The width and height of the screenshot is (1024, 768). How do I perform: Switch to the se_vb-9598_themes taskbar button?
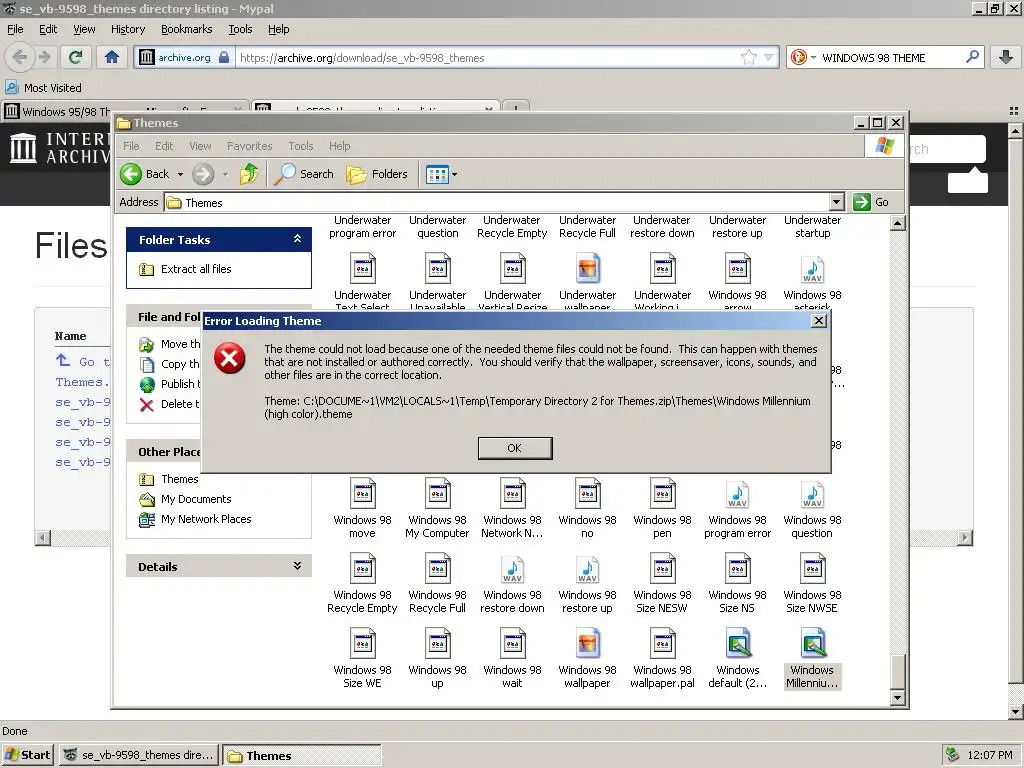tap(139, 755)
